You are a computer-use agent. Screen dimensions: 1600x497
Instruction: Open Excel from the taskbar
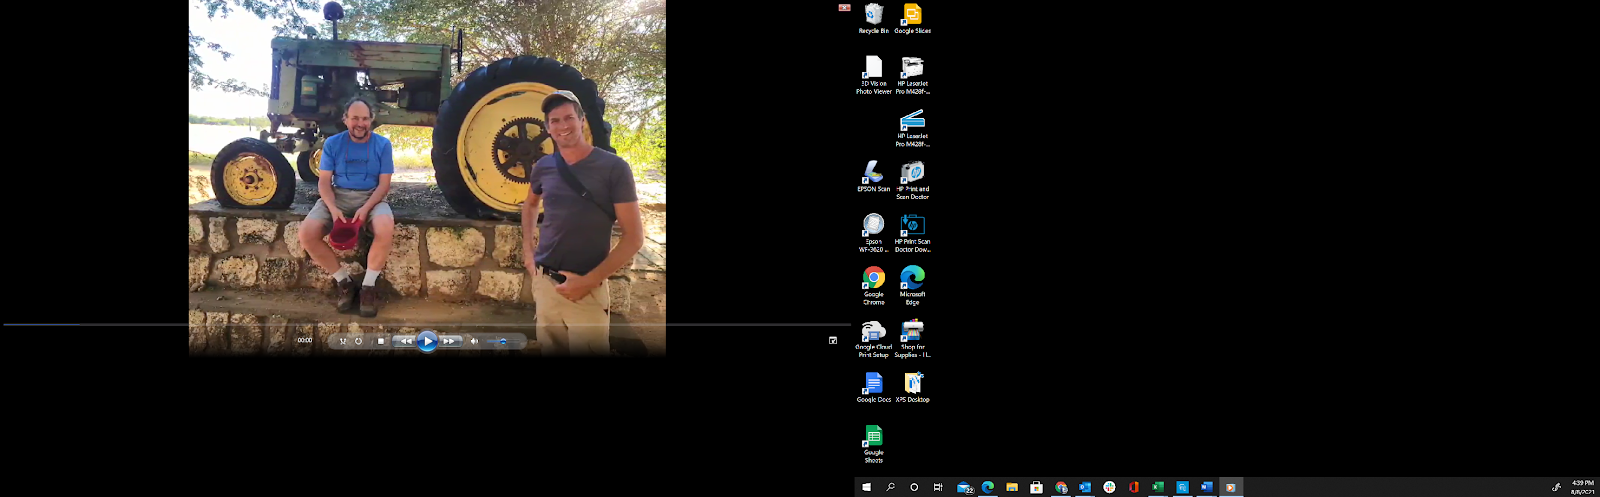(1158, 487)
